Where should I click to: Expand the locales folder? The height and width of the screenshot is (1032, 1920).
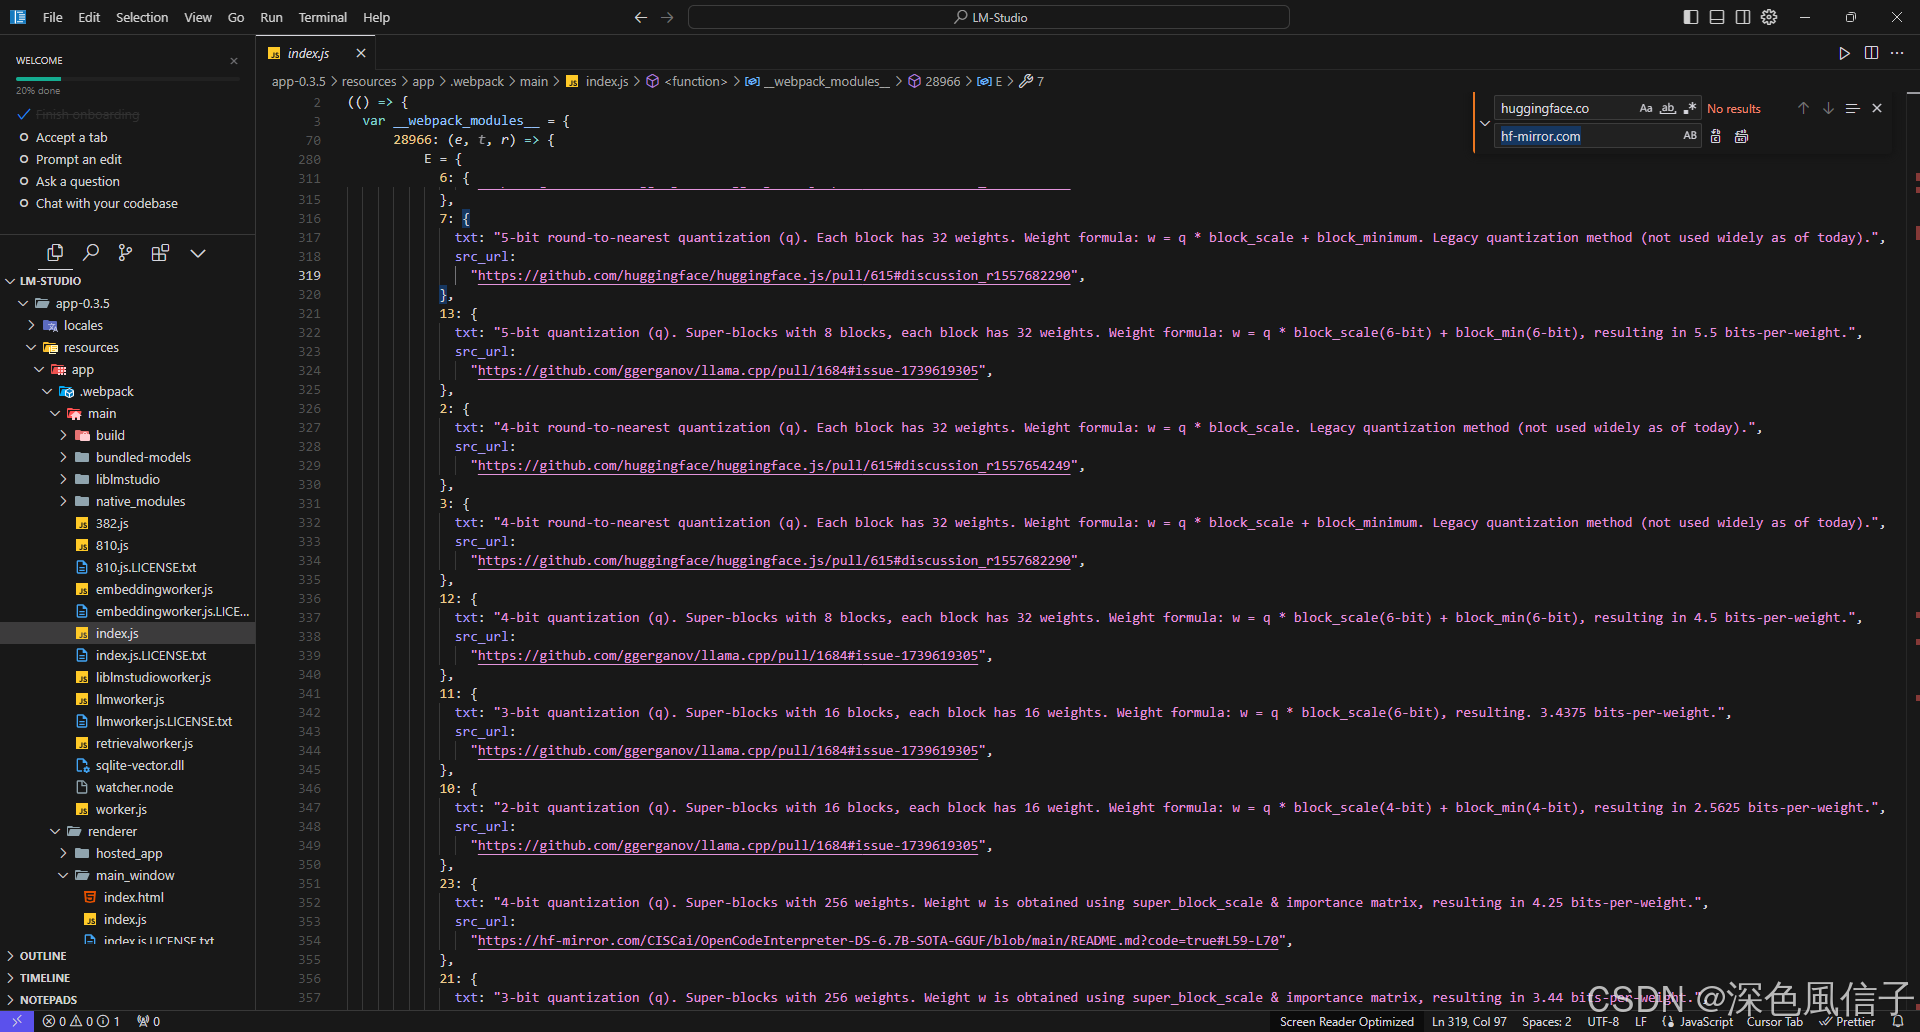[x=83, y=325]
